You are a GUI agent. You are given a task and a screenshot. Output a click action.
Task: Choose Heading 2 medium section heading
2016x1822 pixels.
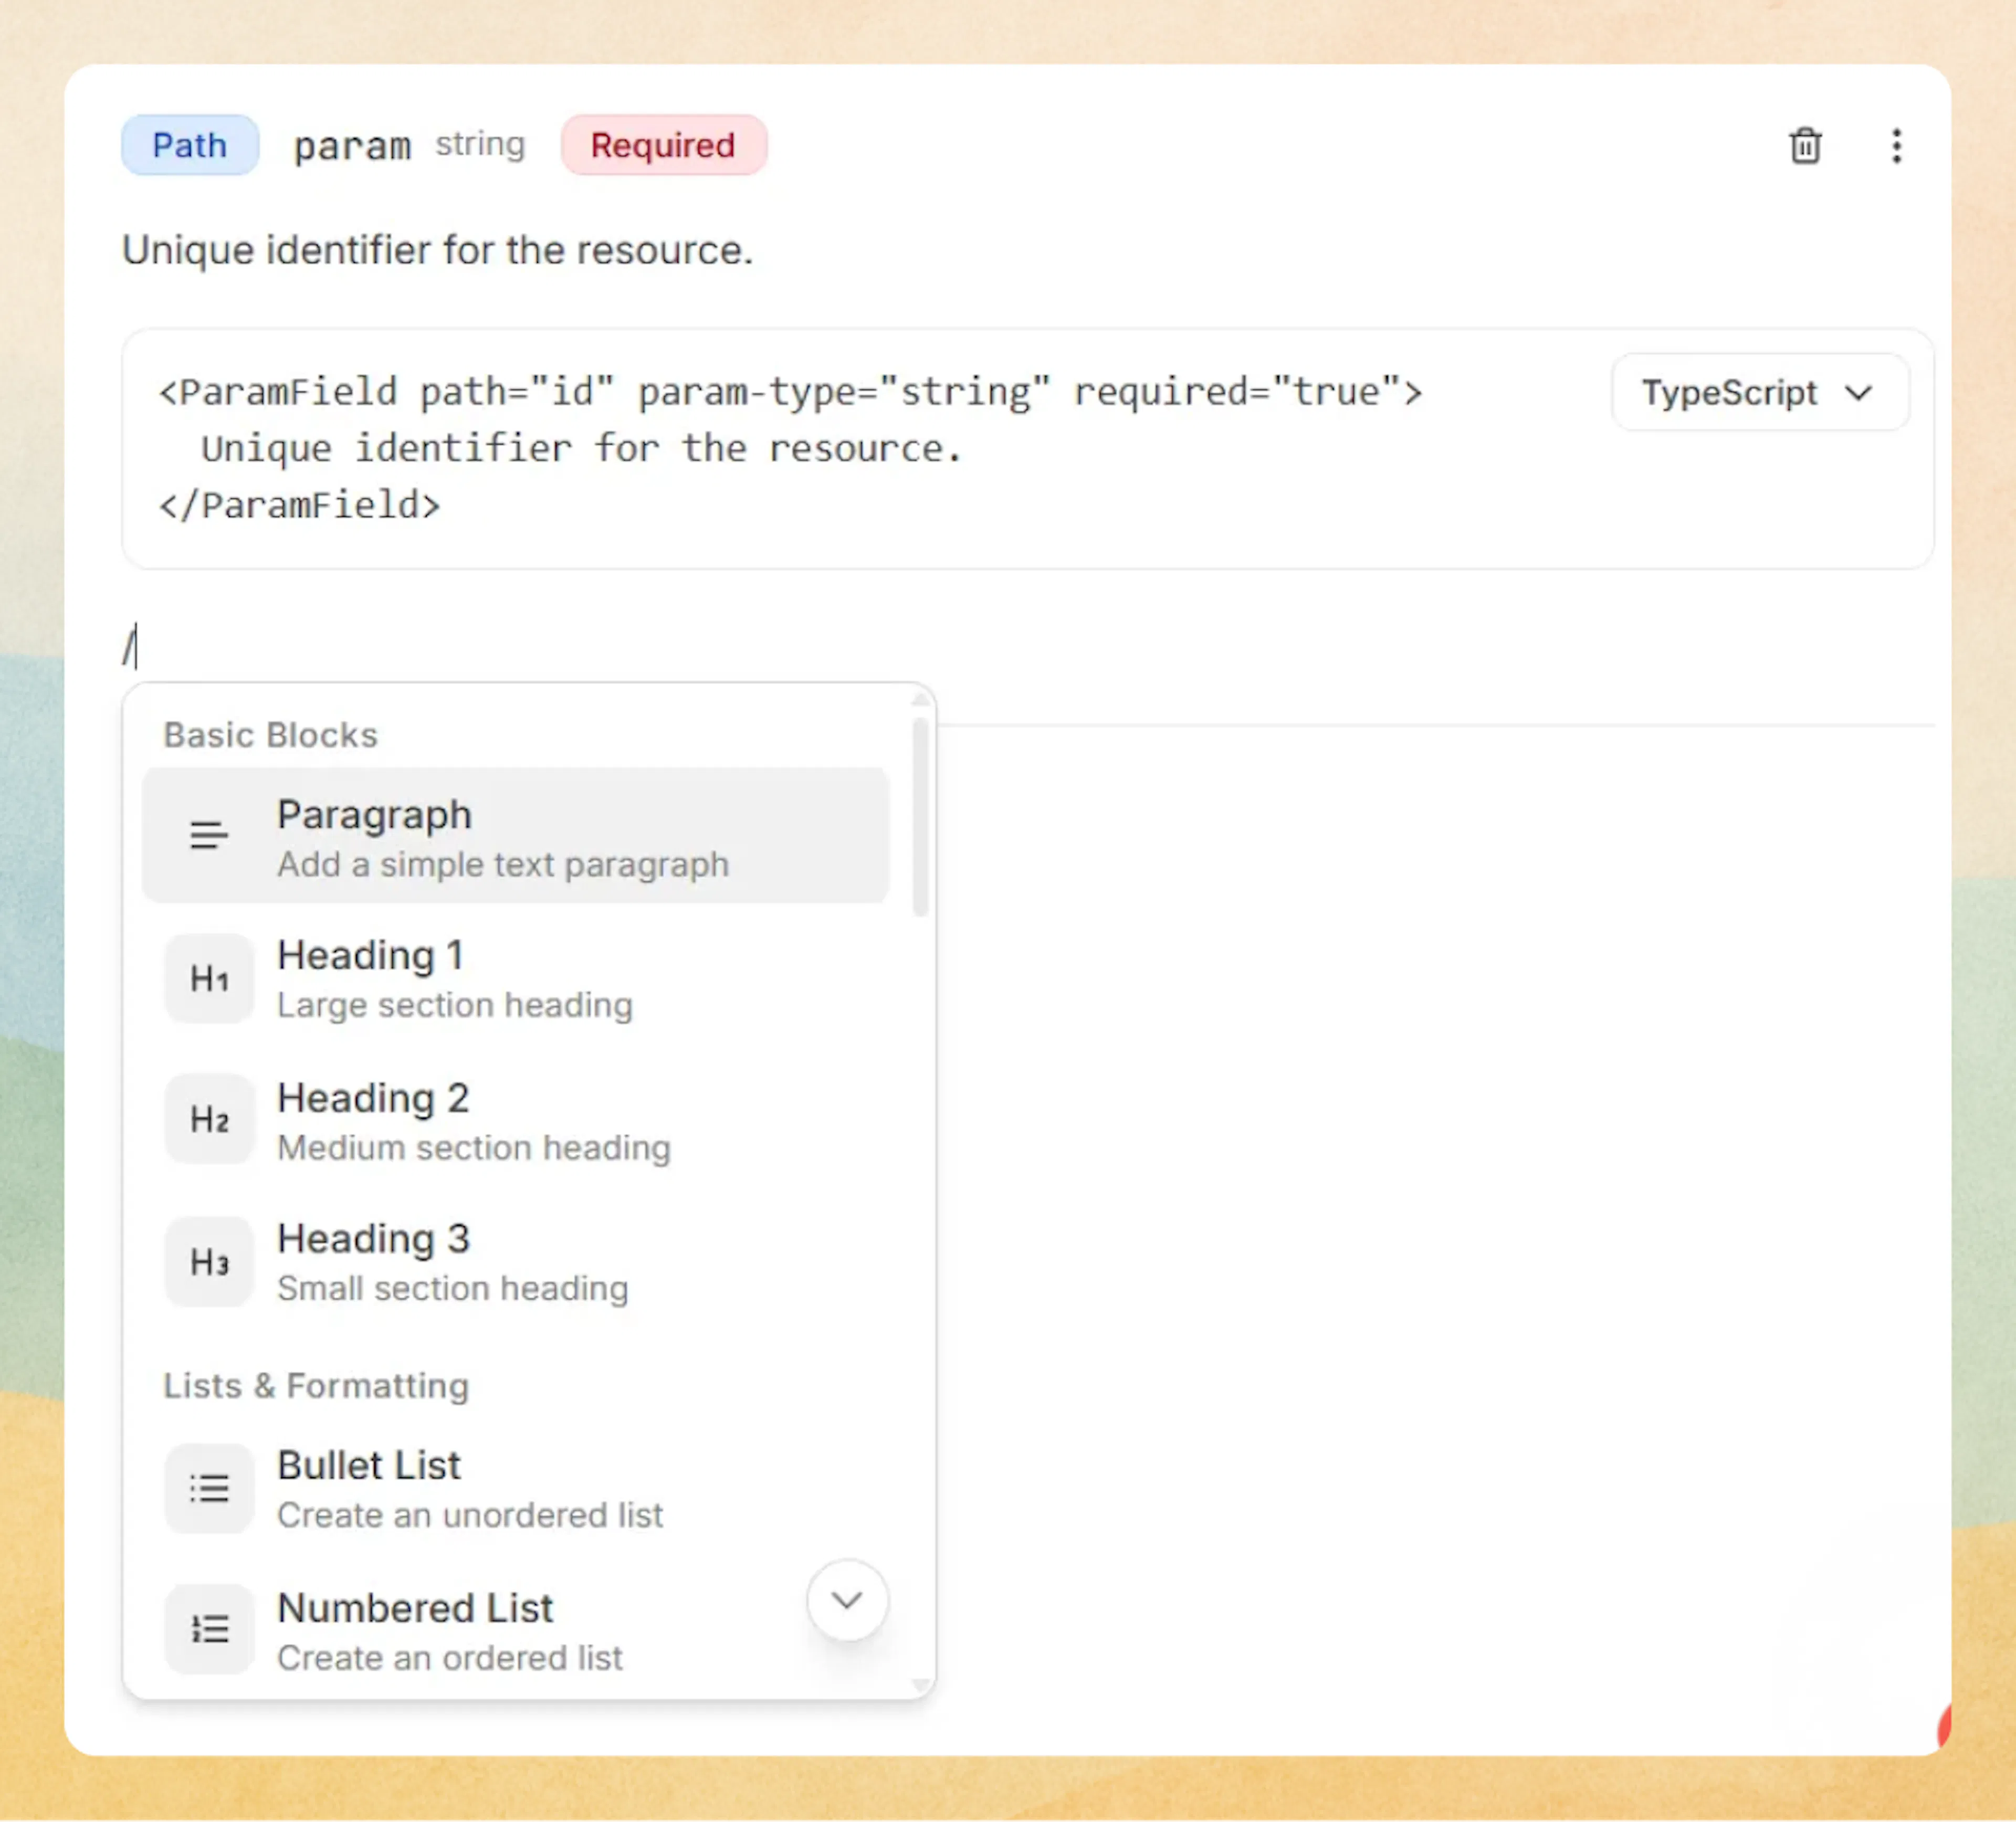pyautogui.click(x=473, y=1120)
